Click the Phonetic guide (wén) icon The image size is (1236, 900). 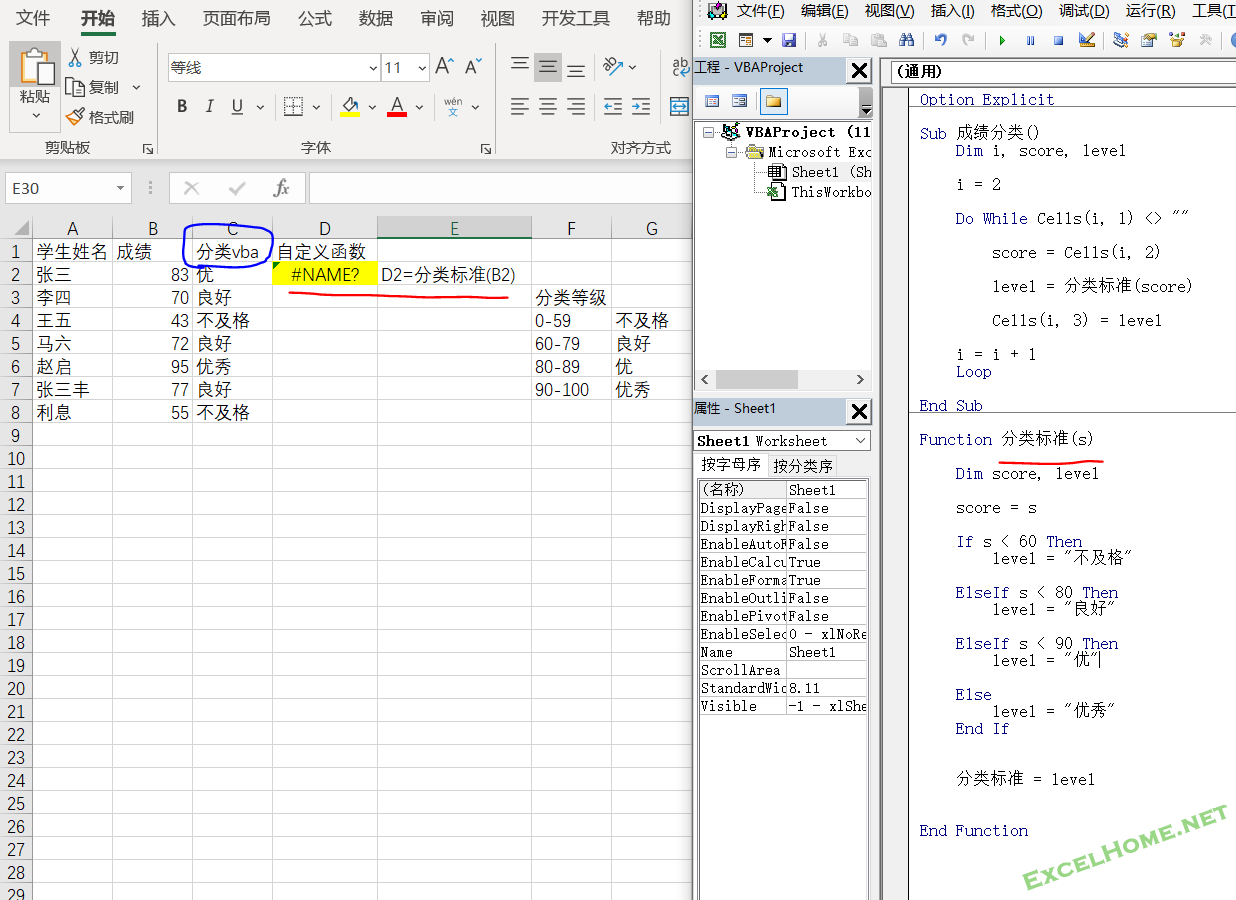[453, 107]
